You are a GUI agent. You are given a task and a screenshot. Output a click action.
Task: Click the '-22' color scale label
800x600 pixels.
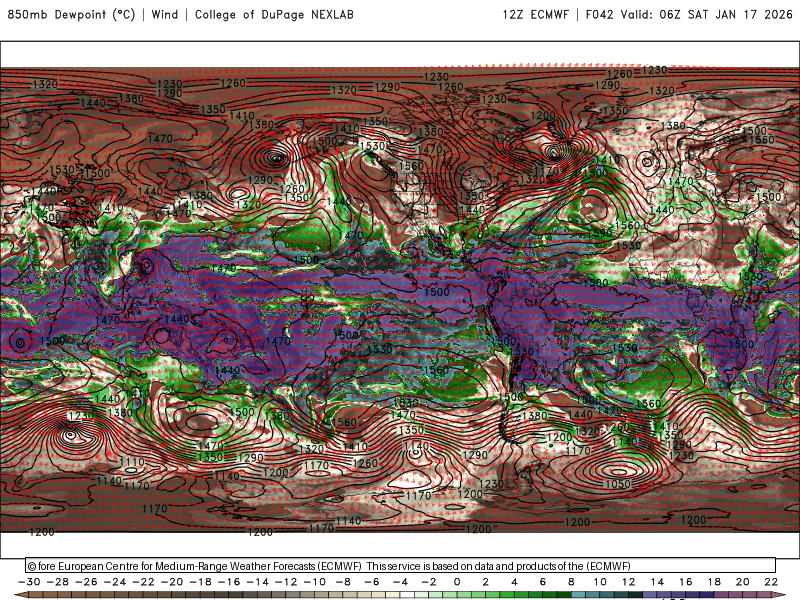pos(143,582)
